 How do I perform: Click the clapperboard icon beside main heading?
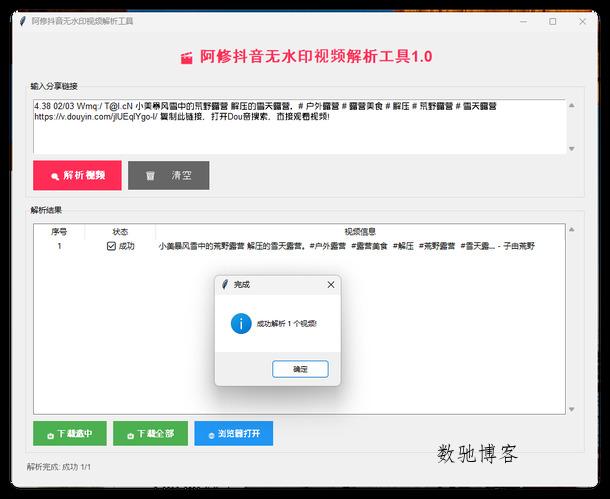[186, 58]
